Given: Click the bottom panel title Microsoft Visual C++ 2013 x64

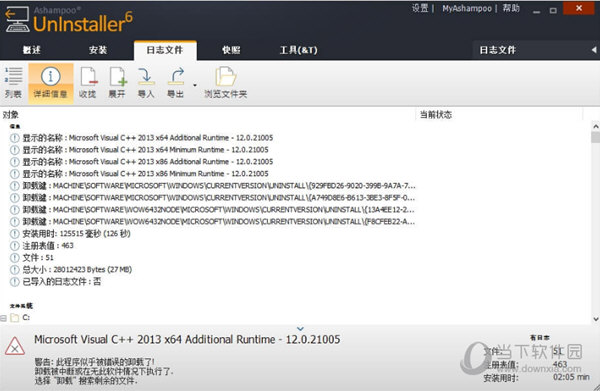Looking at the screenshot, I should (x=187, y=339).
